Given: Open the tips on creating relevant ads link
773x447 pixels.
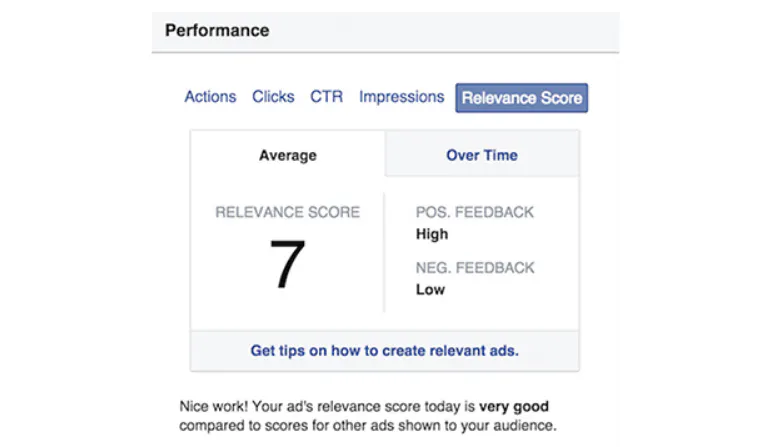Looking at the screenshot, I should pos(384,351).
